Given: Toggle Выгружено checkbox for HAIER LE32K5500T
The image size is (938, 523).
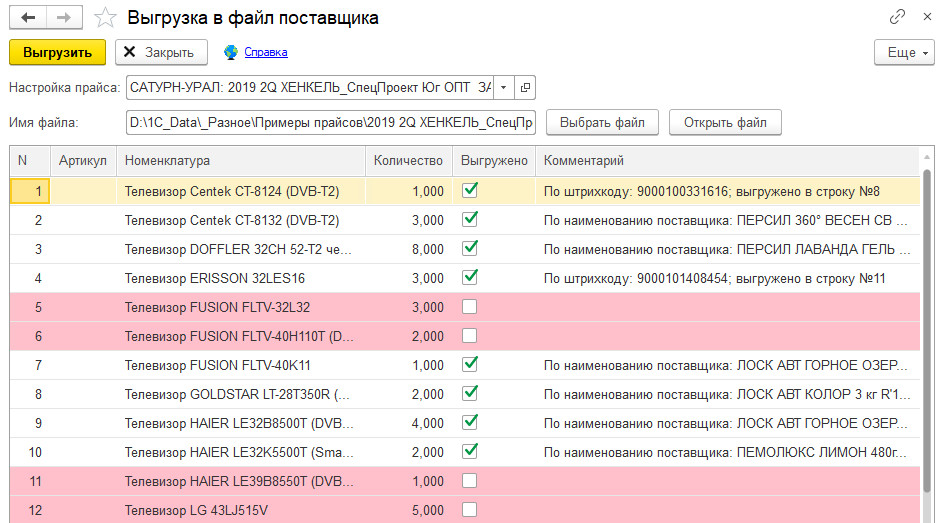Looking at the screenshot, I should point(470,451).
